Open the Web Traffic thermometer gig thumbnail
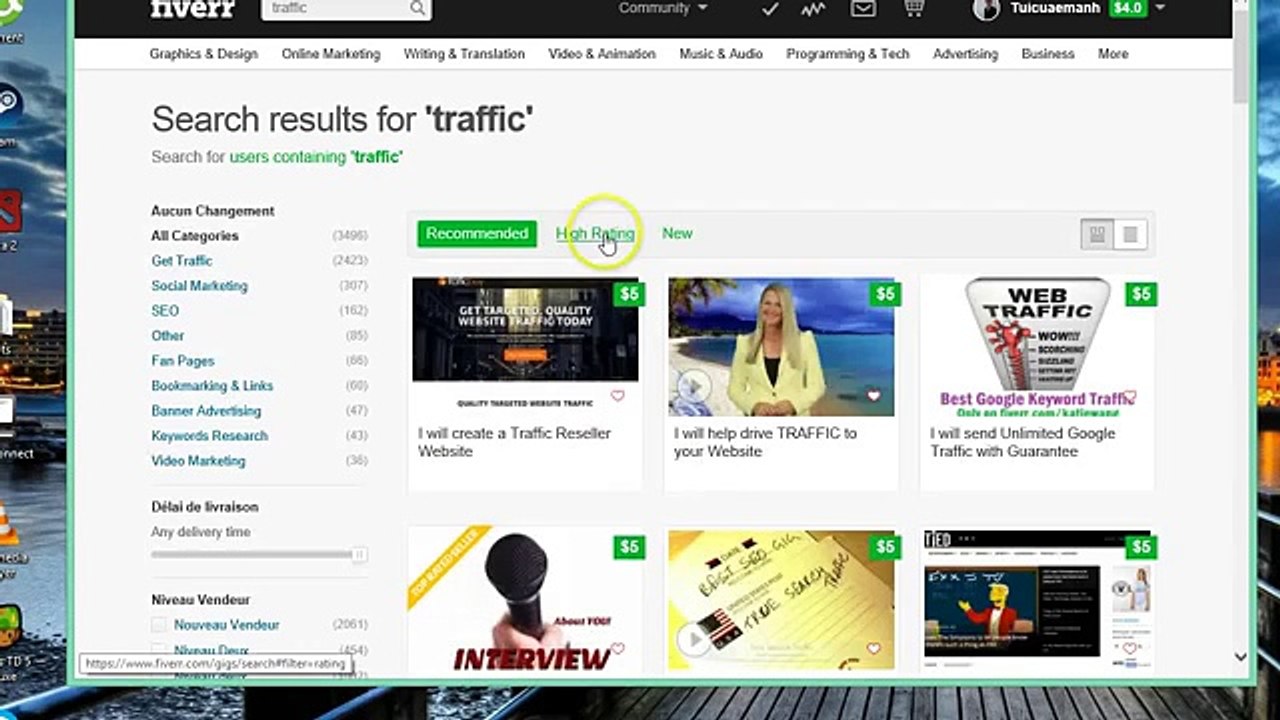The image size is (1280, 720). [1037, 346]
